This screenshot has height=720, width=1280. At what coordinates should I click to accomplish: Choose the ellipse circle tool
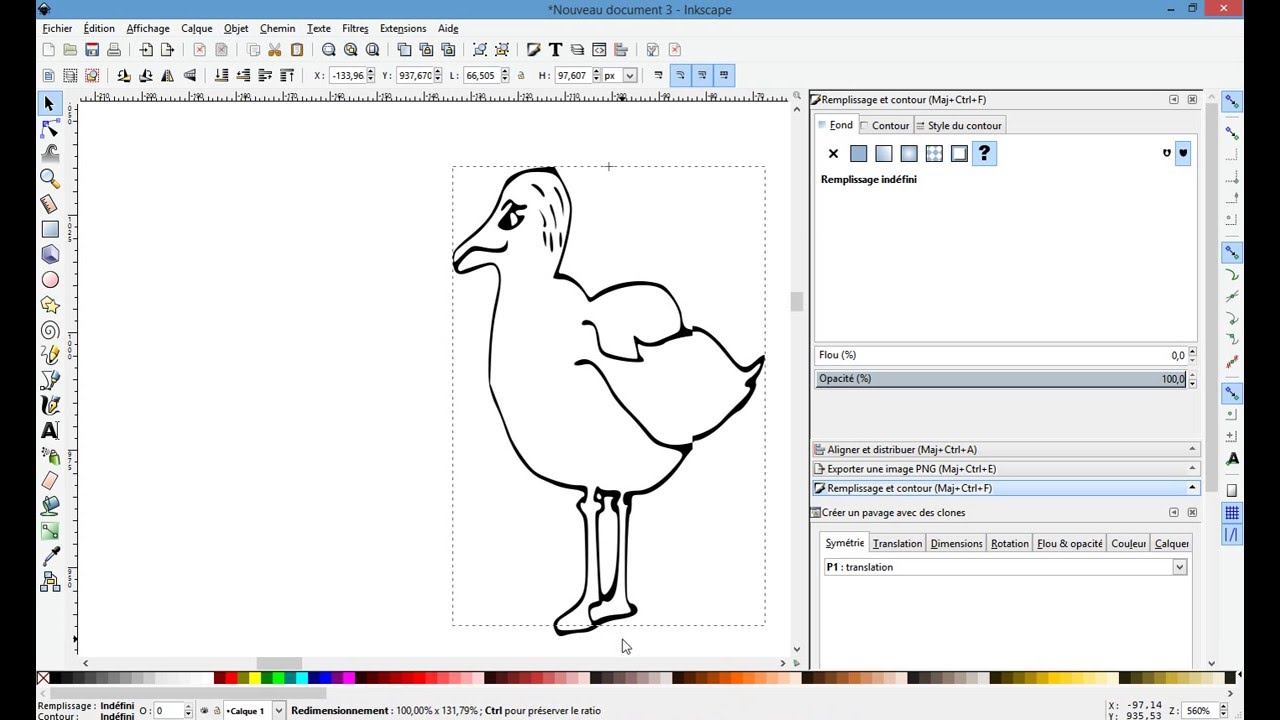pos(49,280)
